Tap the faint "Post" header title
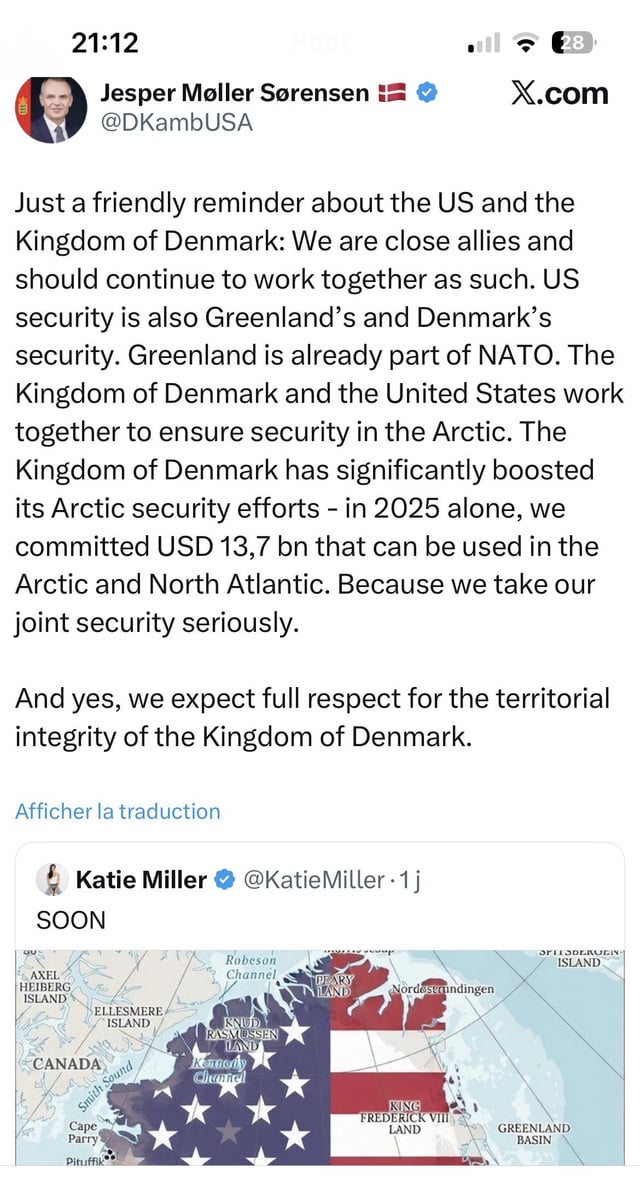This screenshot has height=1179, width=640. click(318, 42)
